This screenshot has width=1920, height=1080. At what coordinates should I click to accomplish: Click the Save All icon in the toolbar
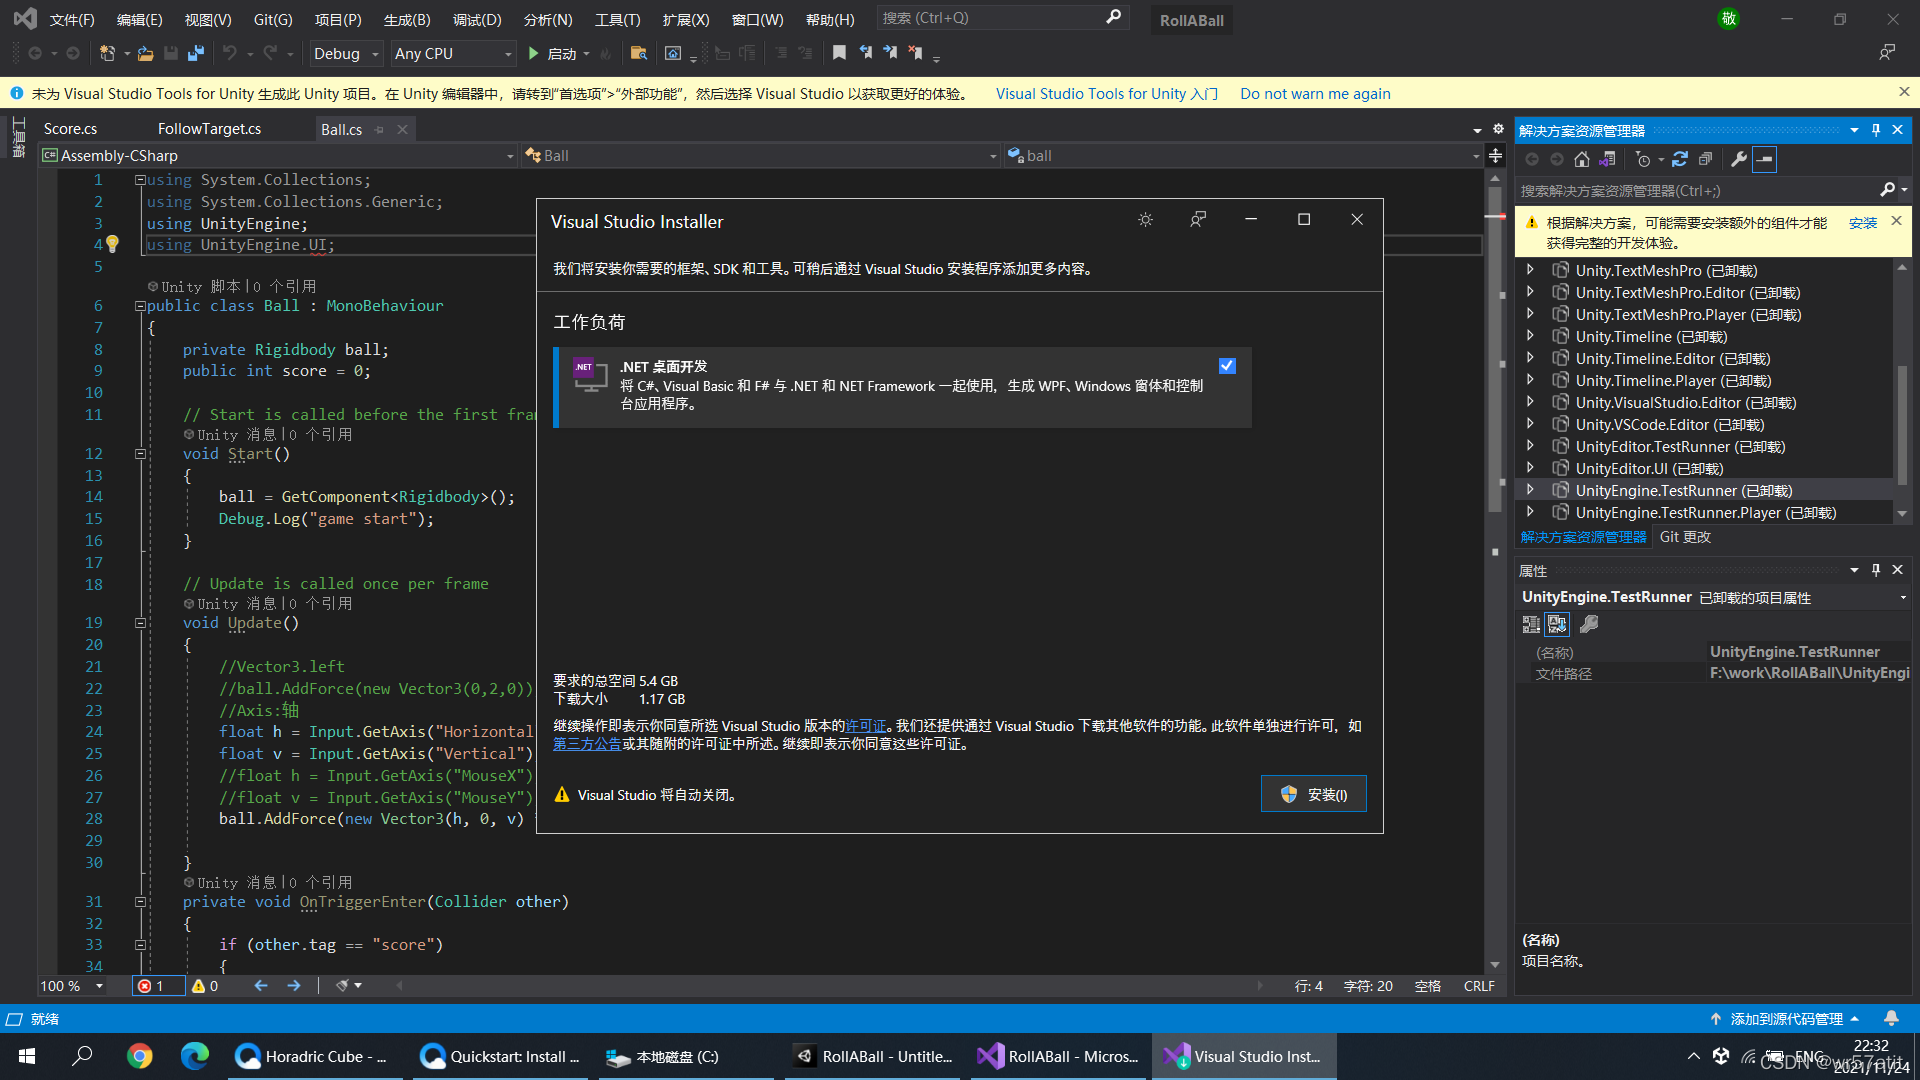(x=196, y=53)
